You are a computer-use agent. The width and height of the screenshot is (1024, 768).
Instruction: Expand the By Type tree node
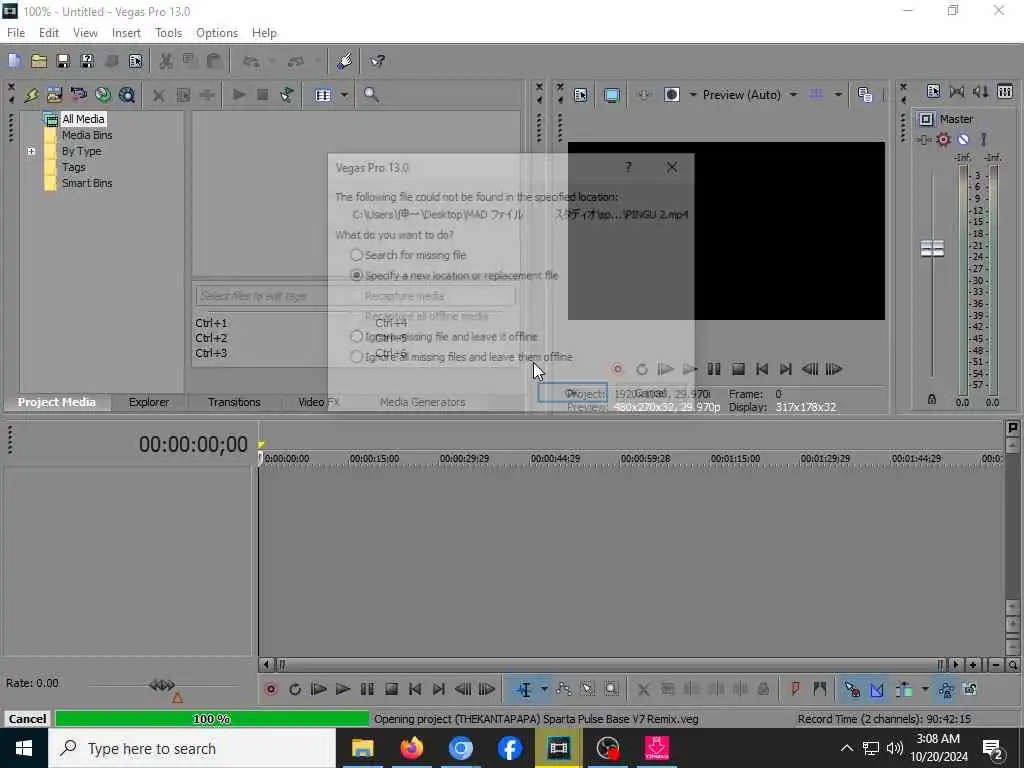coord(31,151)
